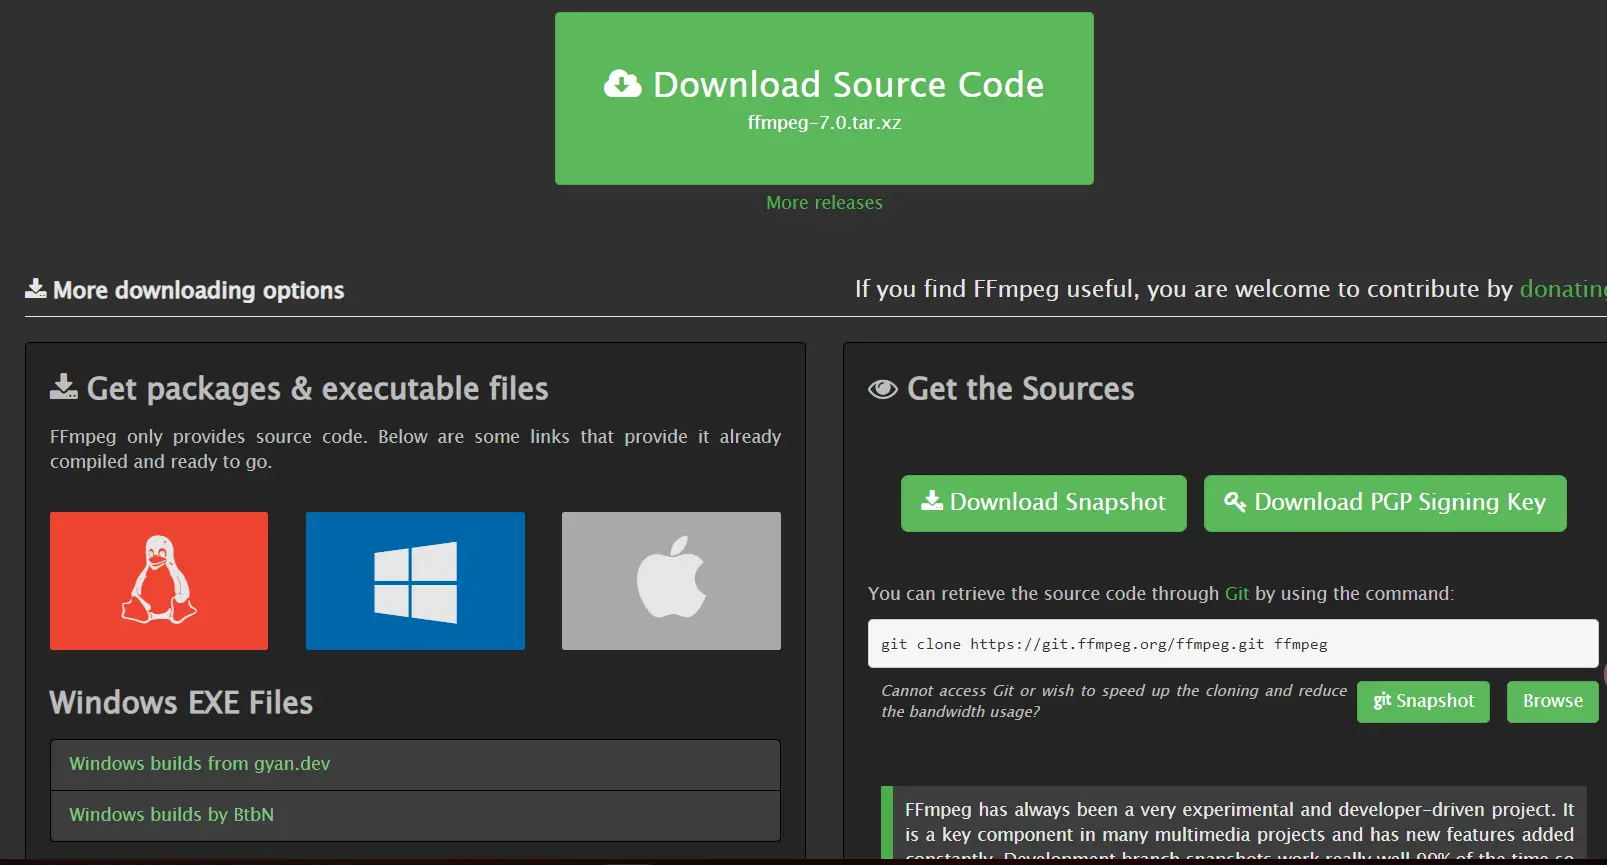
Task: Follow the Git hyperlink in the sentence
Action: (1237, 594)
